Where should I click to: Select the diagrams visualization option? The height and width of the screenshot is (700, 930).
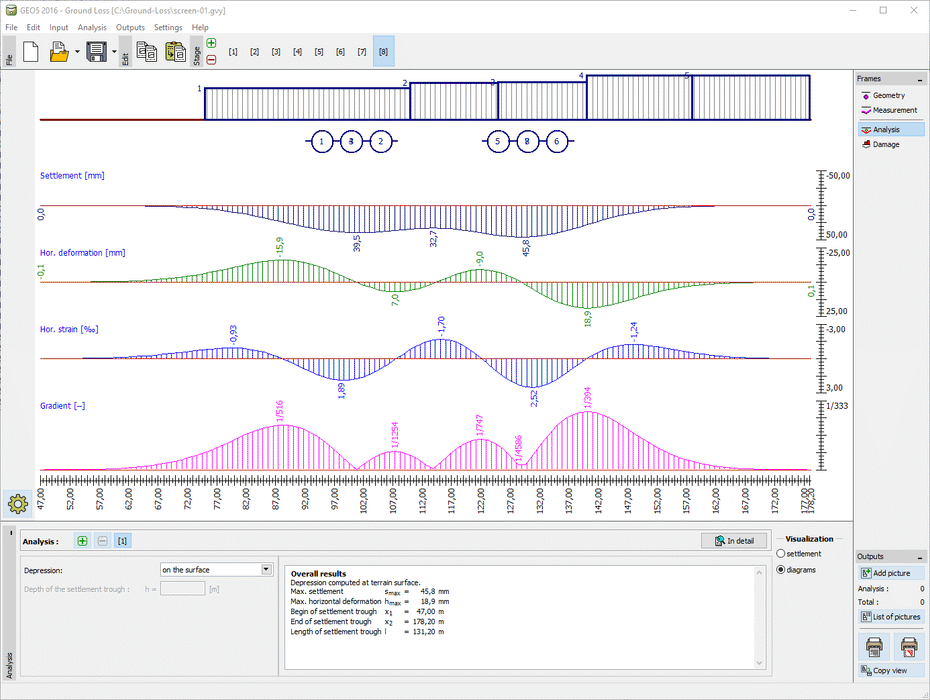tap(781, 570)
